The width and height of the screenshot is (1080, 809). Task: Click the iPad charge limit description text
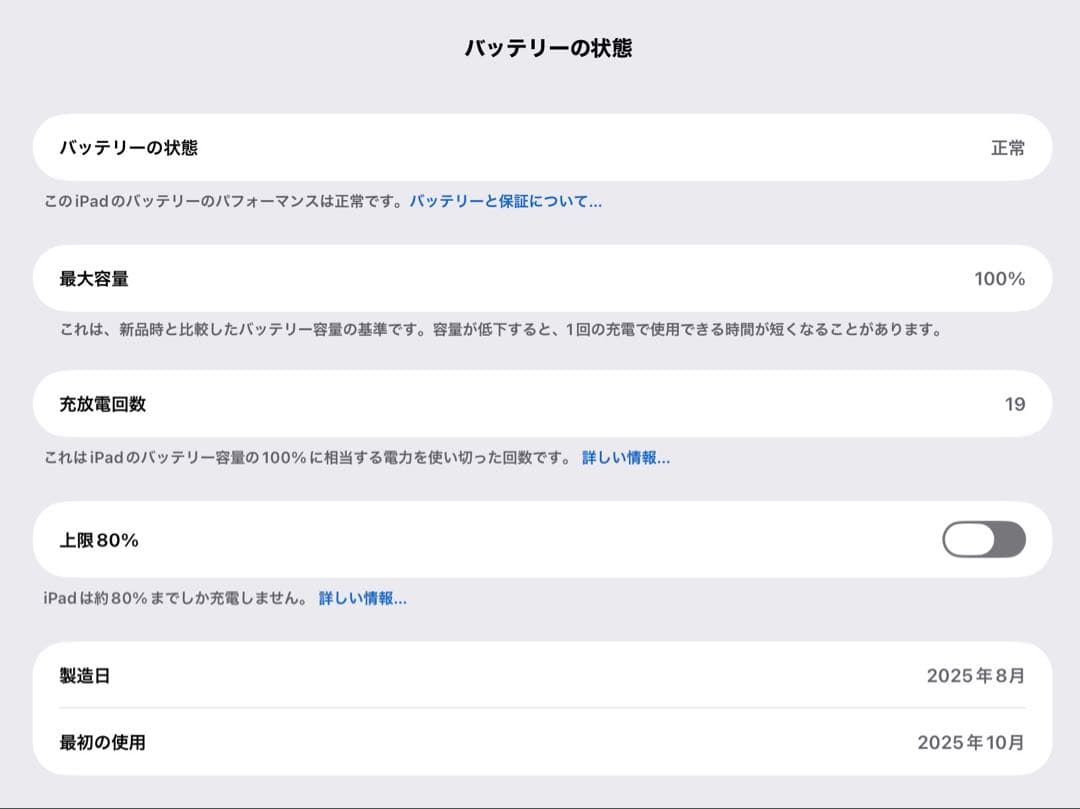pos(180,597)
